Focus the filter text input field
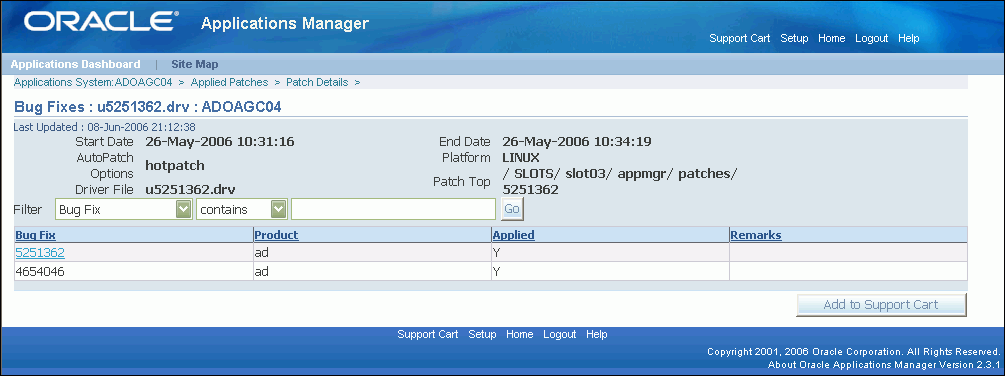 pyautogui.click(x=393, y=209)
